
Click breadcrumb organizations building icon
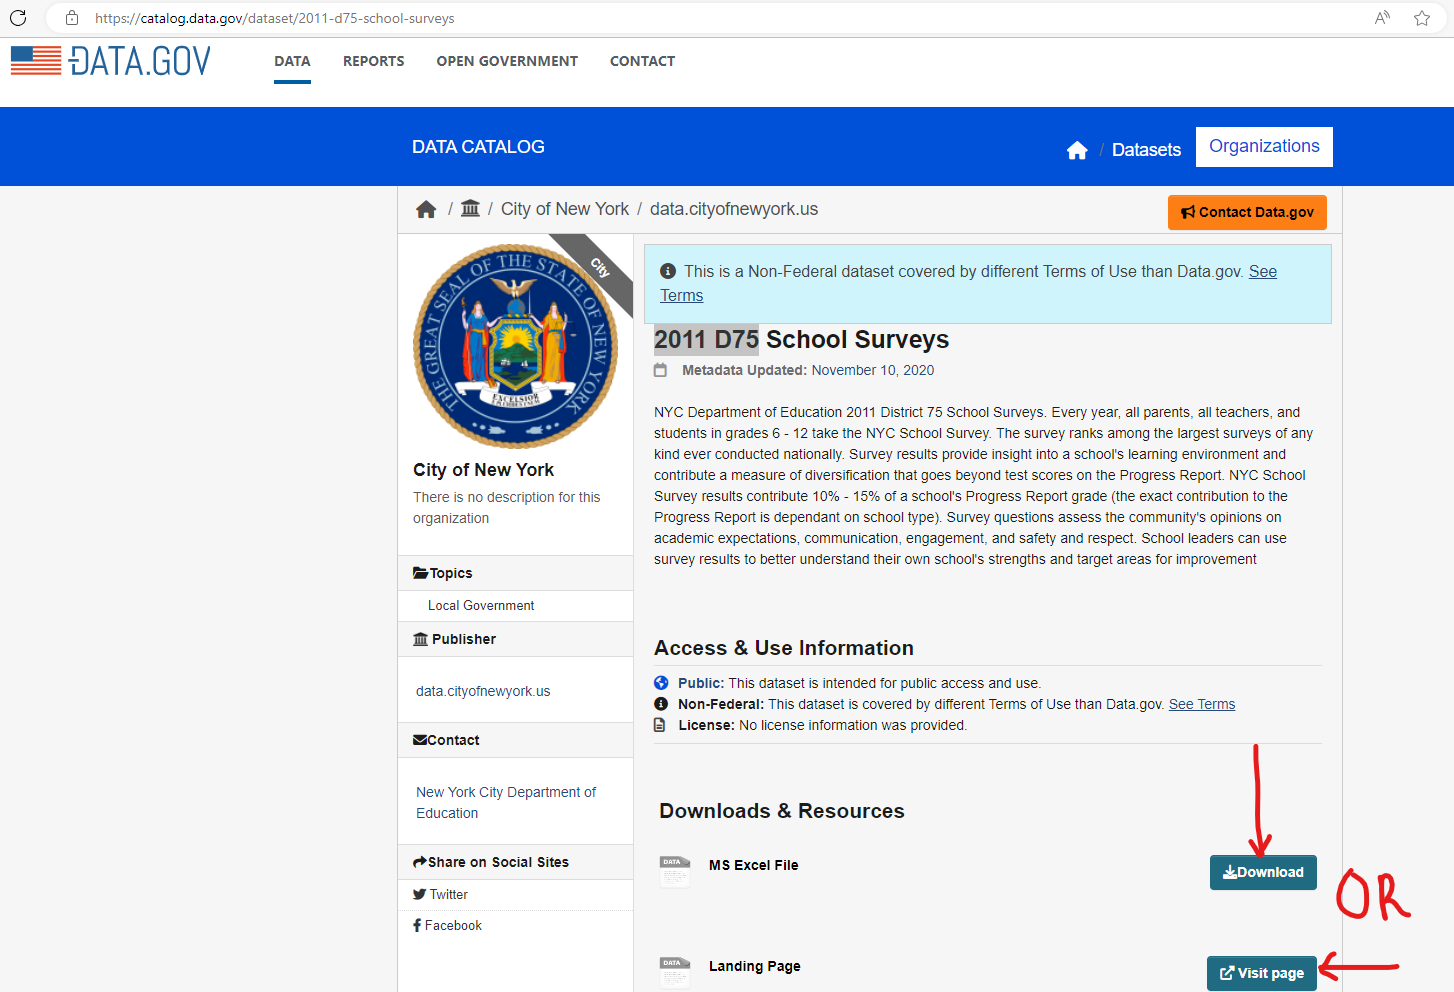click(470, 208)
